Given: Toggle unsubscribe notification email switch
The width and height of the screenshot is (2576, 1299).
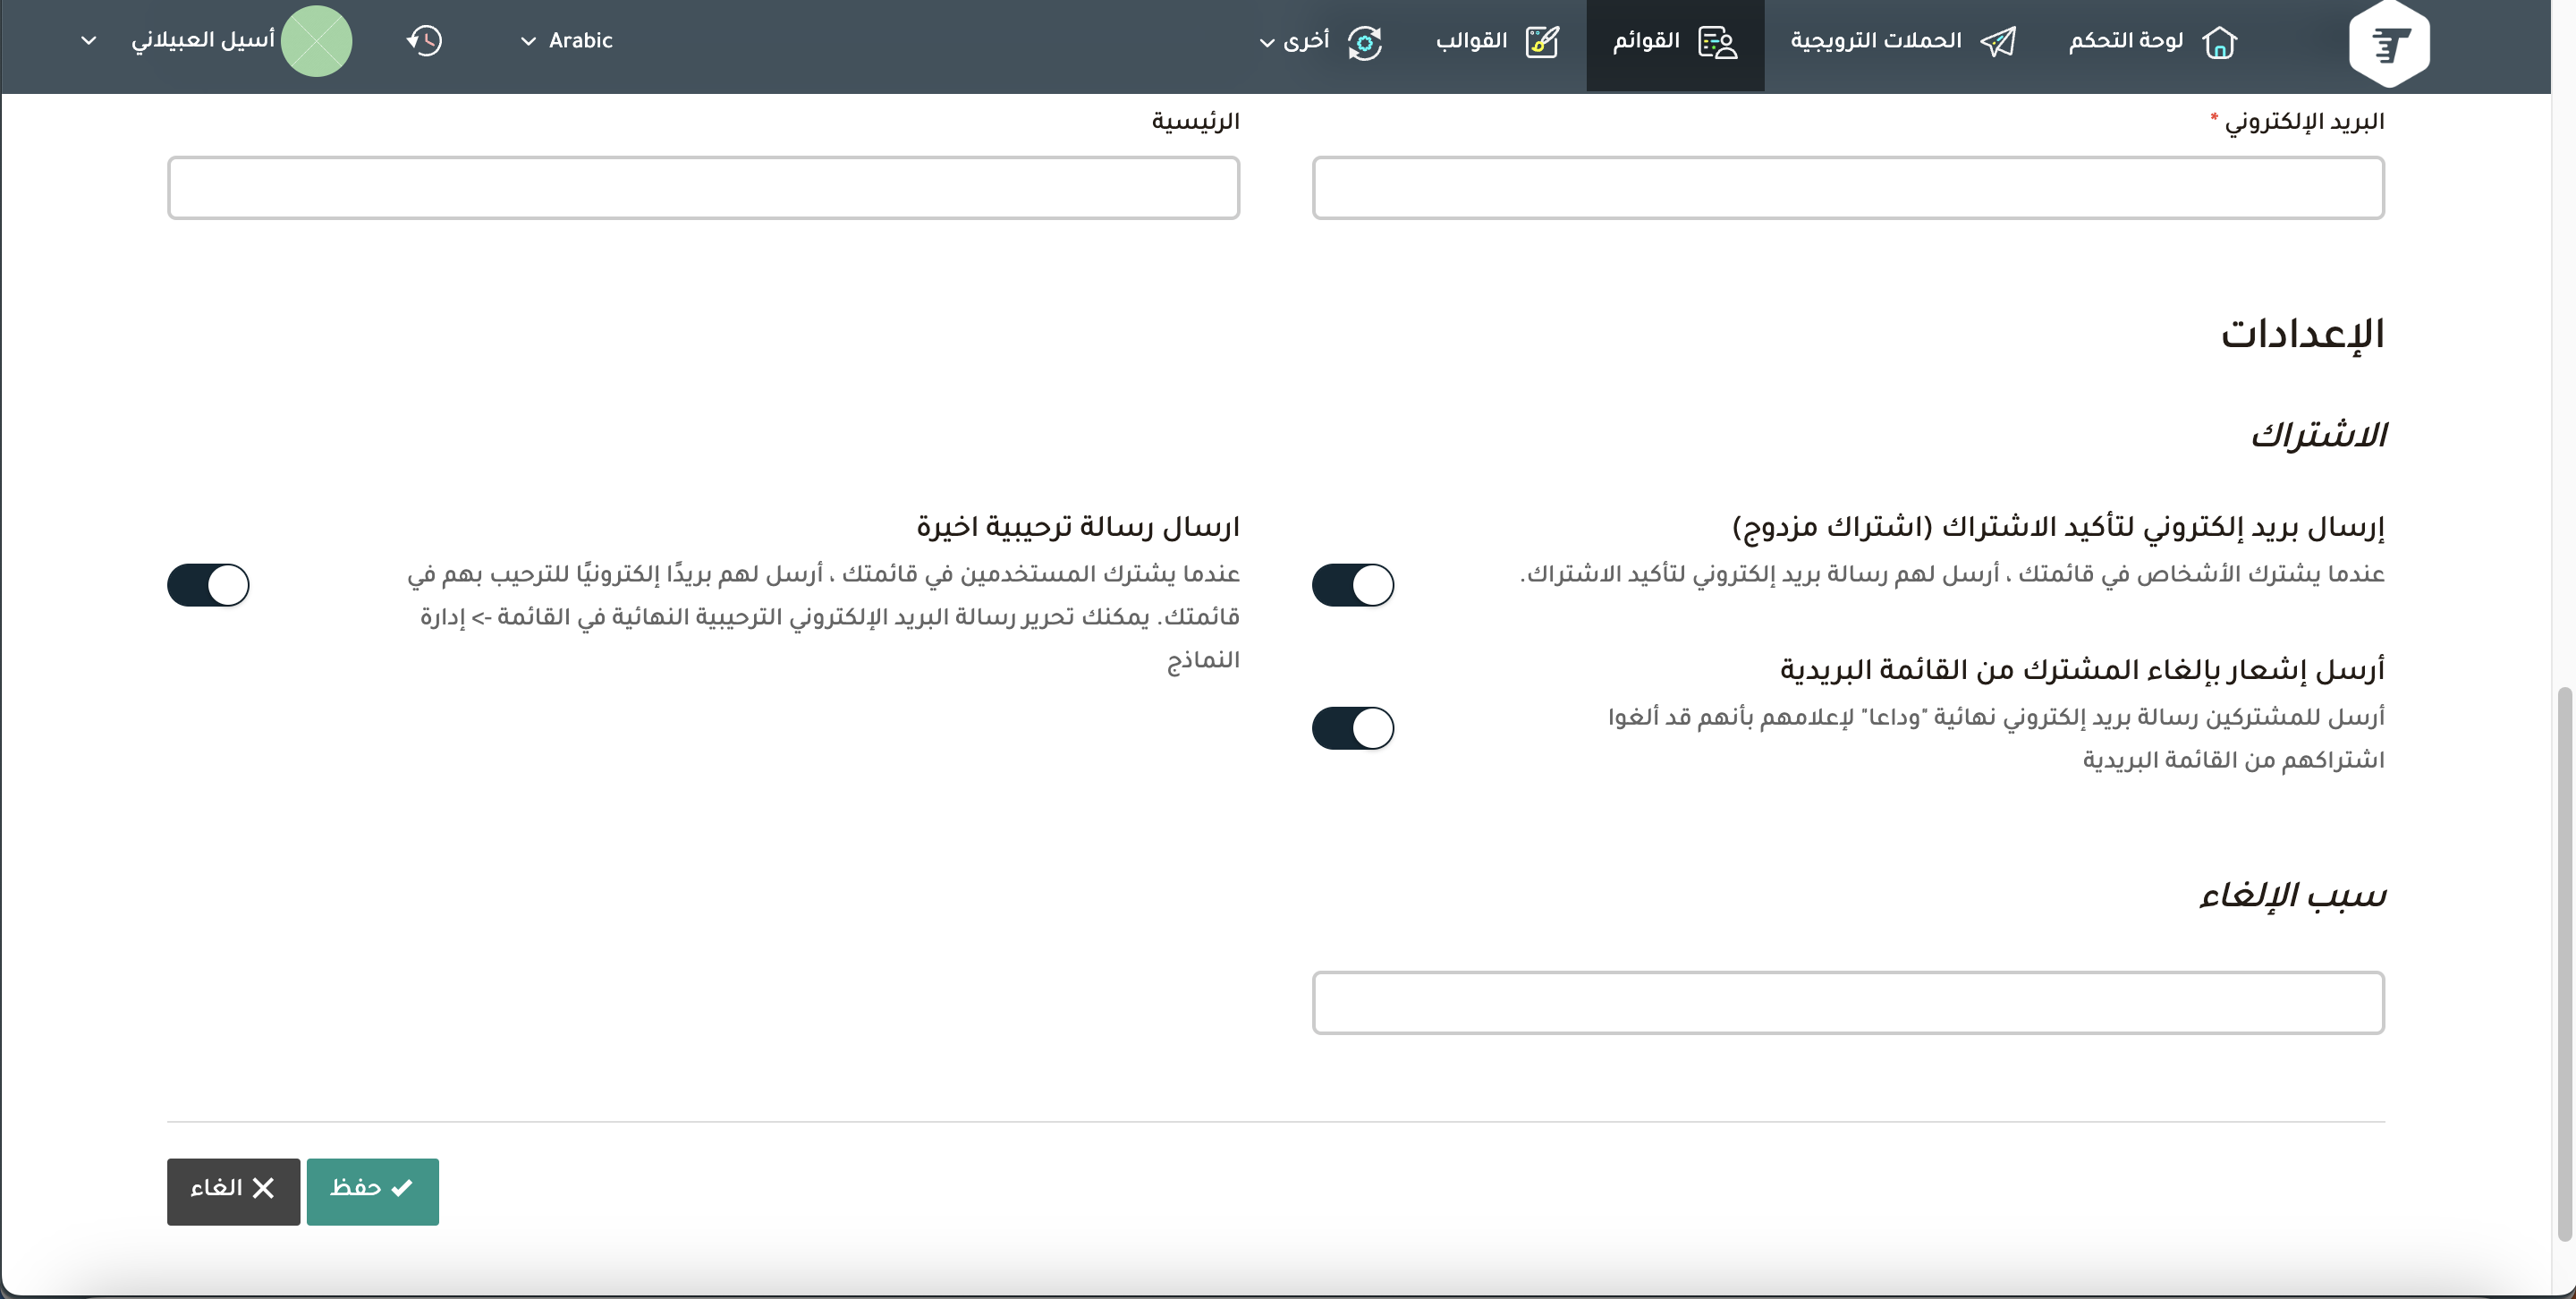Looking at the screenshot, I should coord(1352,728).
